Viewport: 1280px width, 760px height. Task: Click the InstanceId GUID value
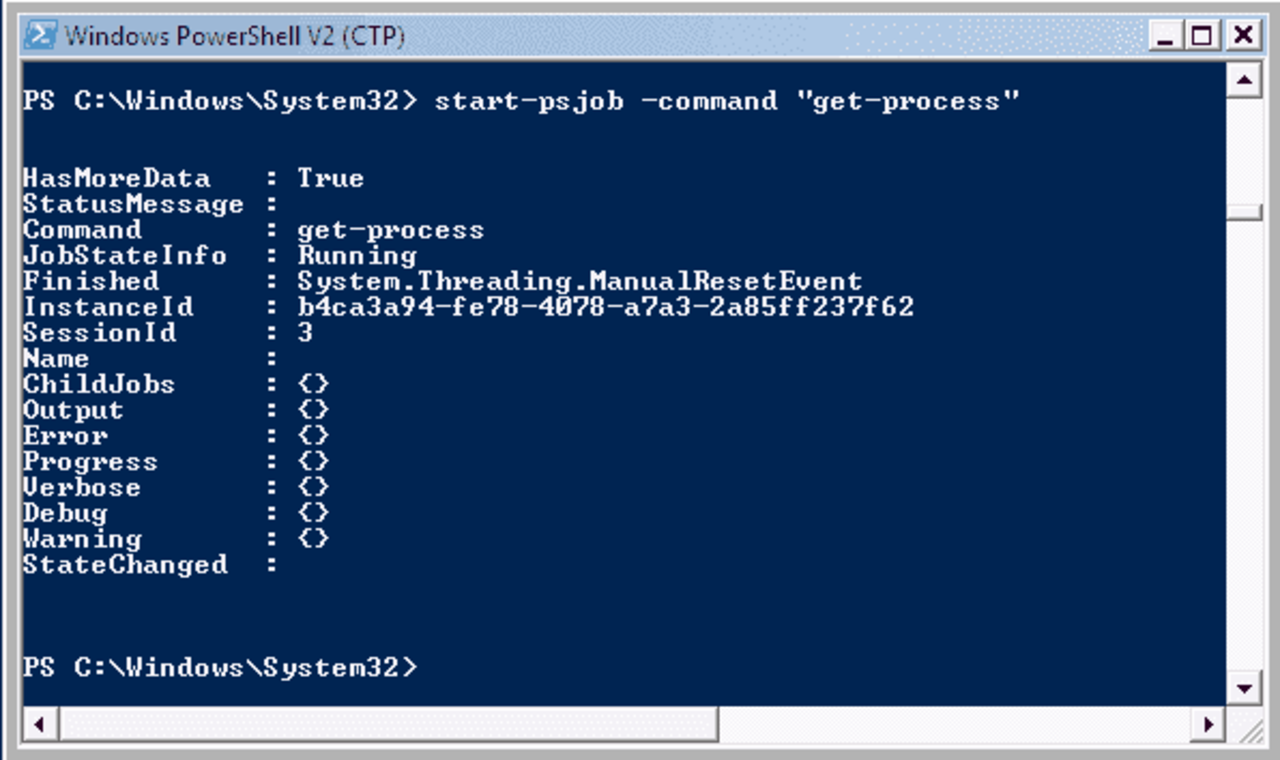click(610, 307)
